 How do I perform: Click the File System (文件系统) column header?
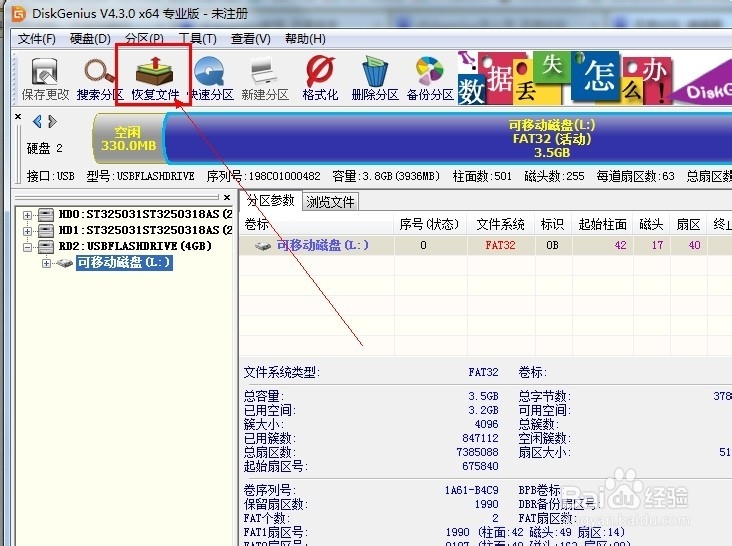tap(500, 224)
